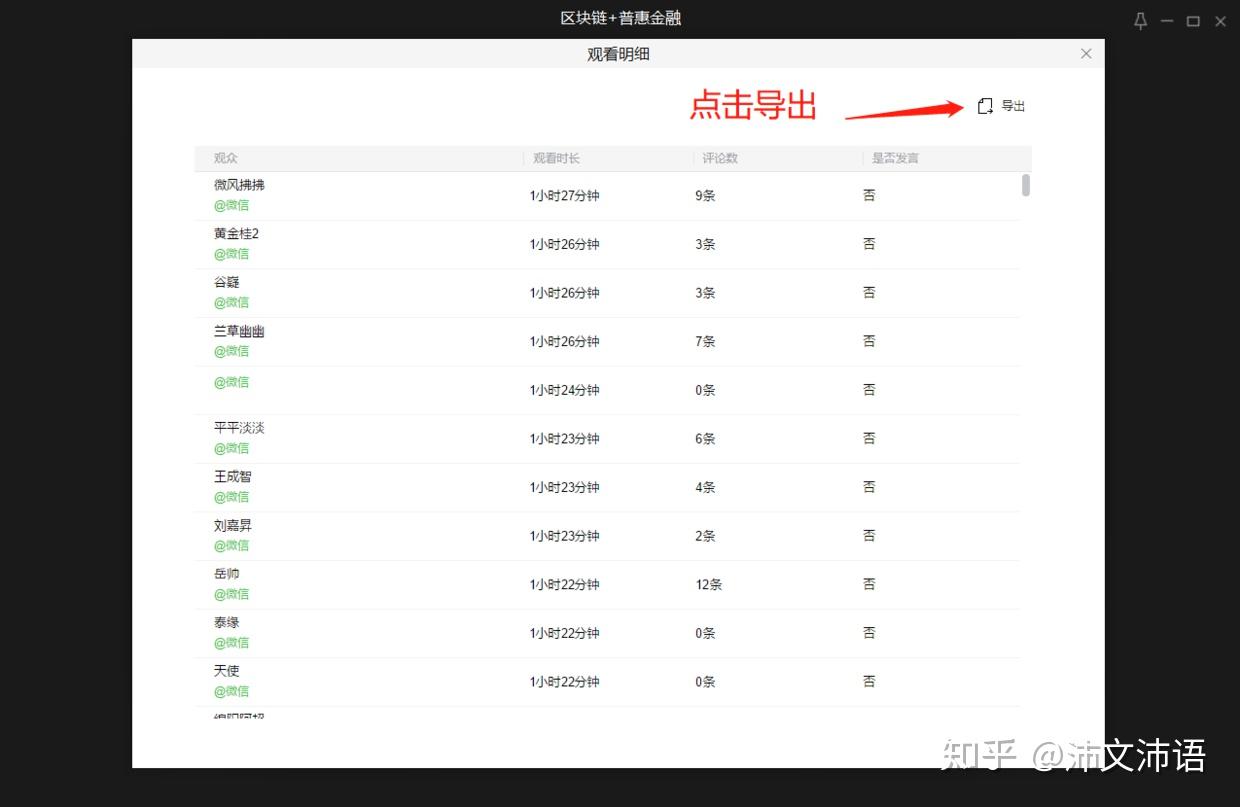Click the 2条 comment count

706,536
